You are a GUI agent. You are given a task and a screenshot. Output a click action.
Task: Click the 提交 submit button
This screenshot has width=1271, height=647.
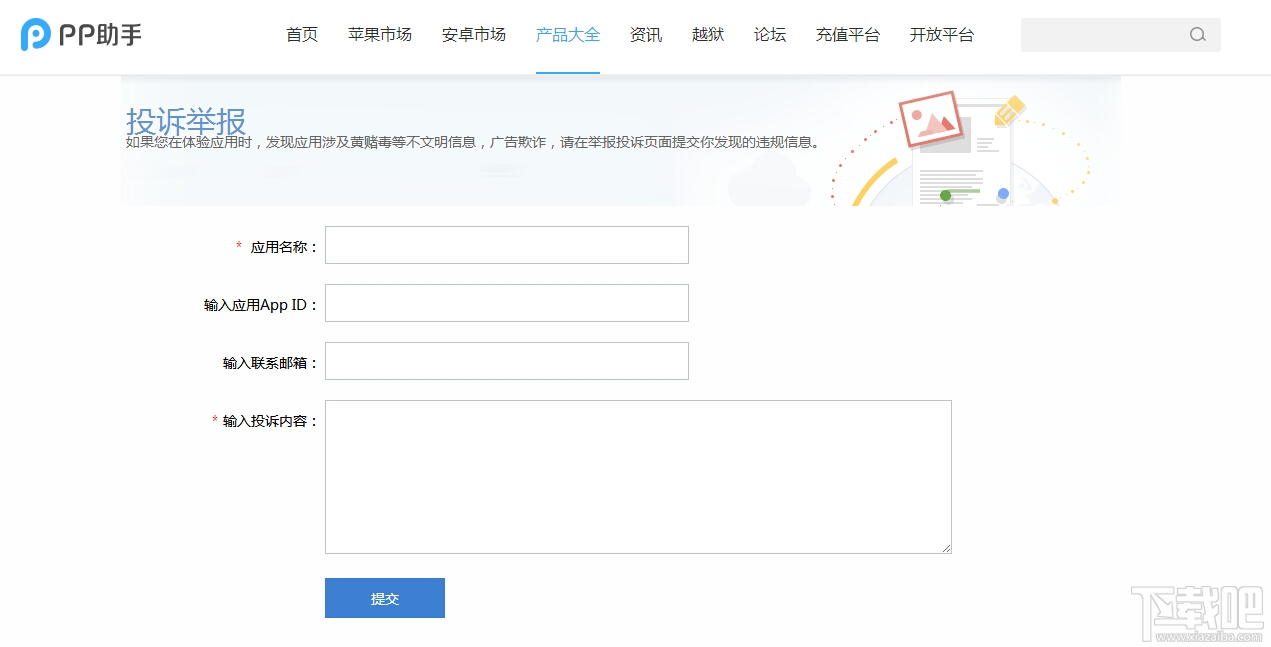tap(384, 598)
